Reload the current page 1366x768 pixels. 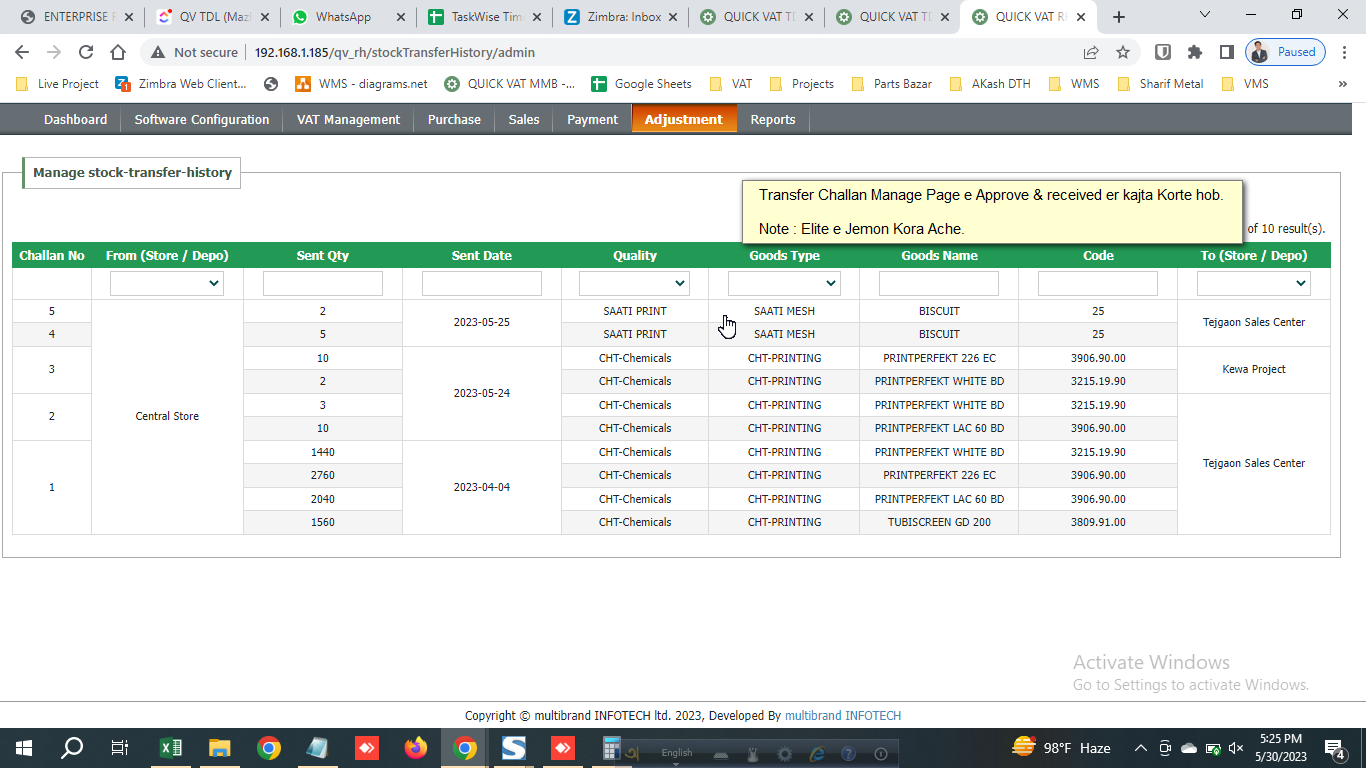point(86,52)
